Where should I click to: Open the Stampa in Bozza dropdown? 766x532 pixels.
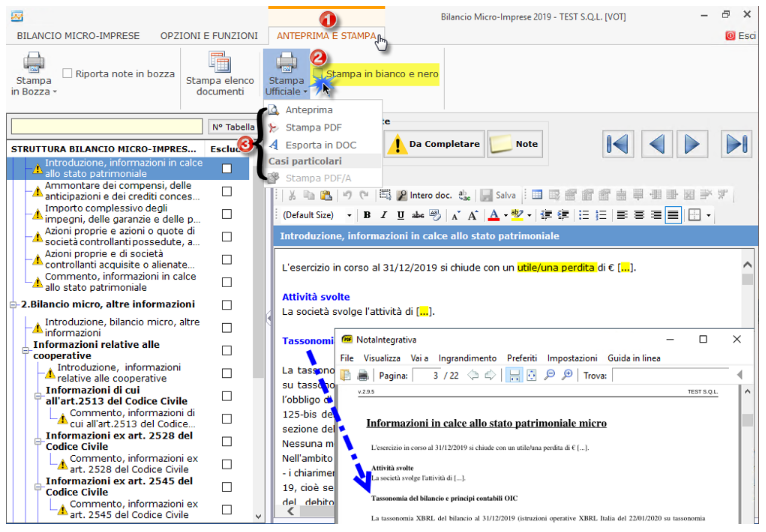(33, 75)
